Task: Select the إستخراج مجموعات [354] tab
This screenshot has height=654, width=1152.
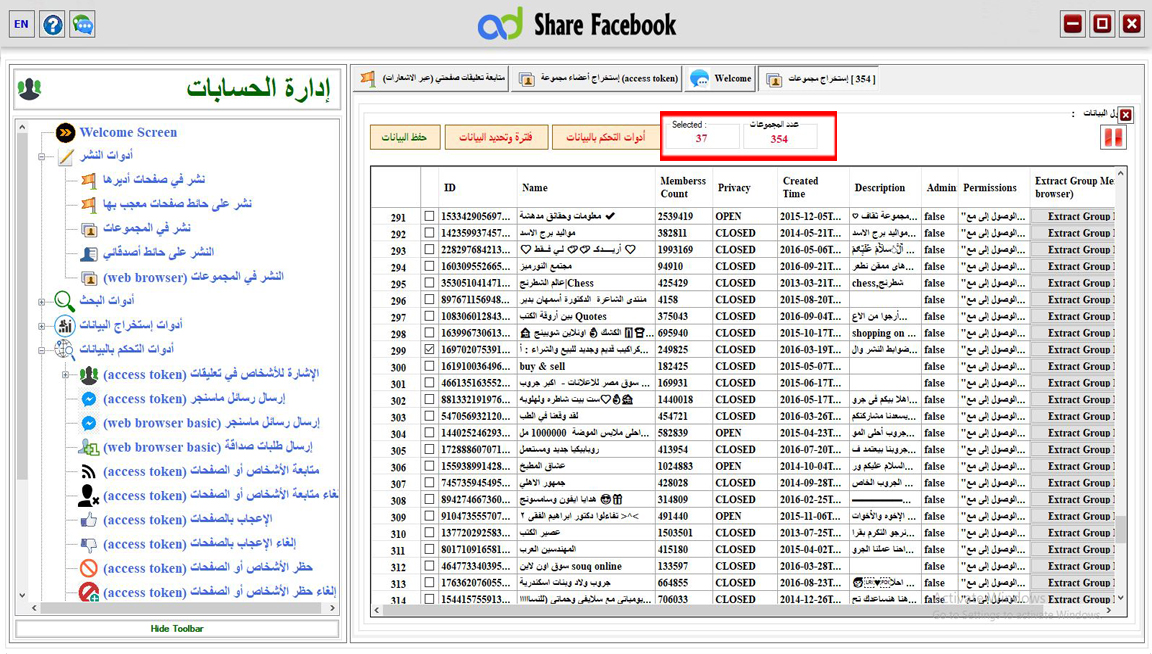Action: [819, 79]
